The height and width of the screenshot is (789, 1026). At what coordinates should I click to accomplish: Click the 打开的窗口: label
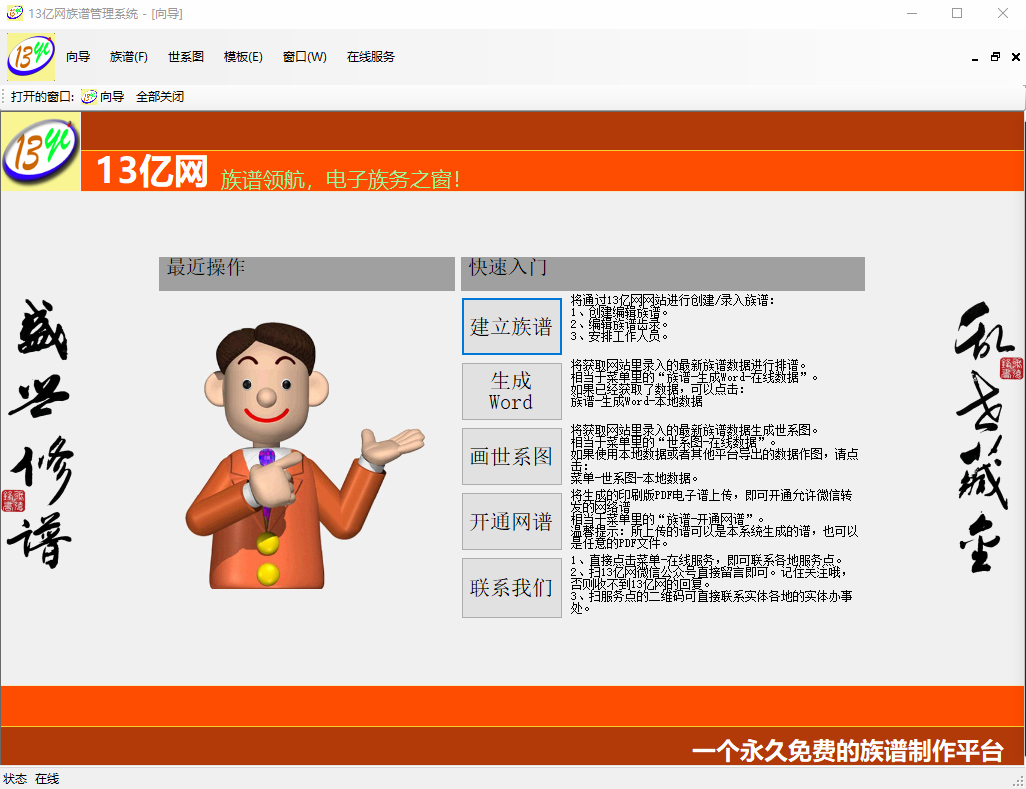coord(43,97)
